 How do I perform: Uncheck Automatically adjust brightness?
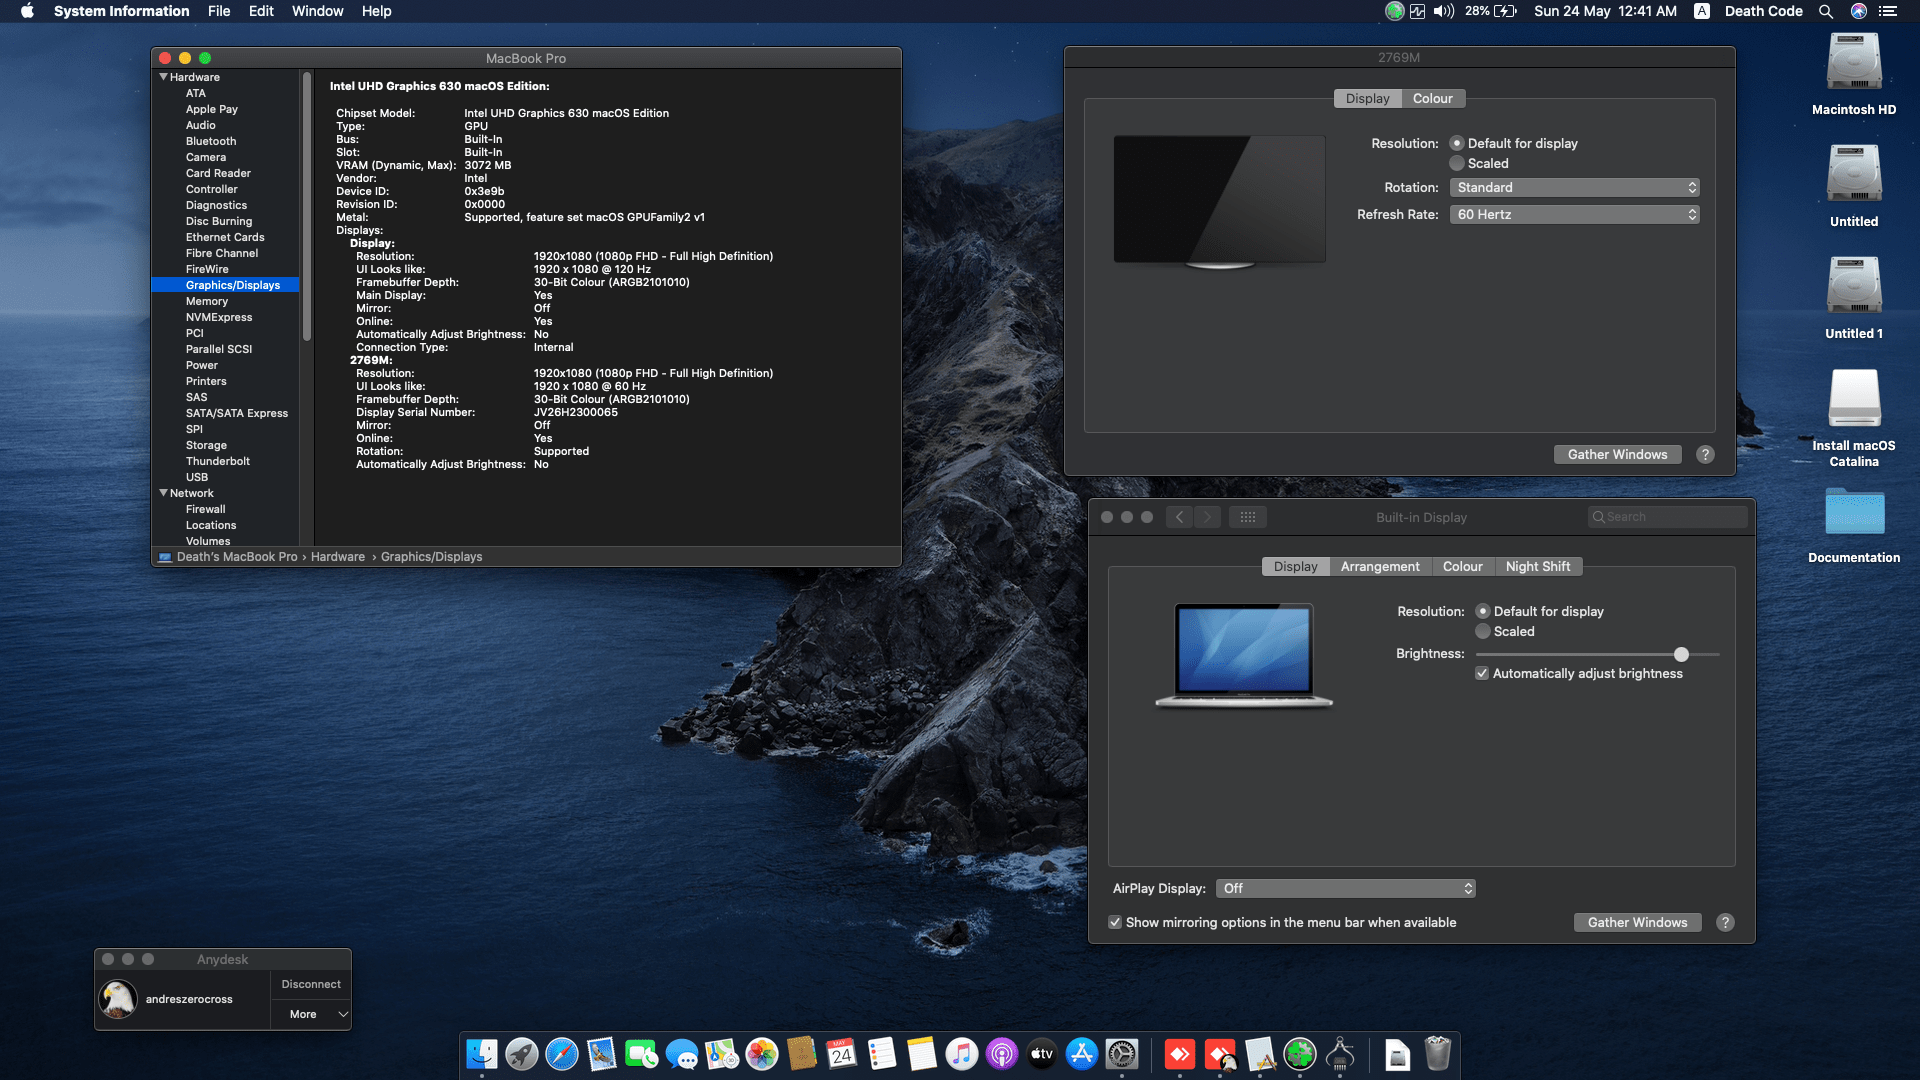1482,673
